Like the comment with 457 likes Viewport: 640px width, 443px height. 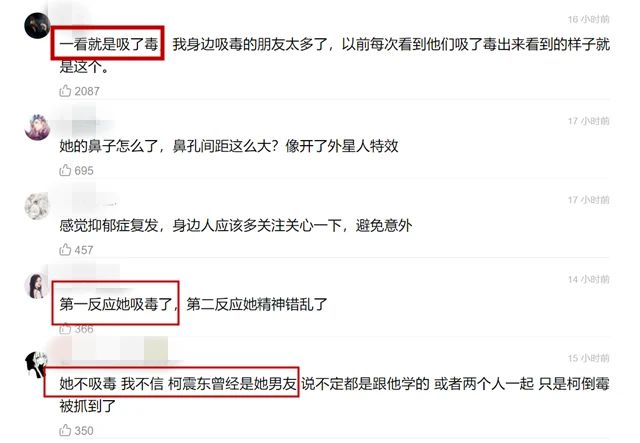pos(65,249)
